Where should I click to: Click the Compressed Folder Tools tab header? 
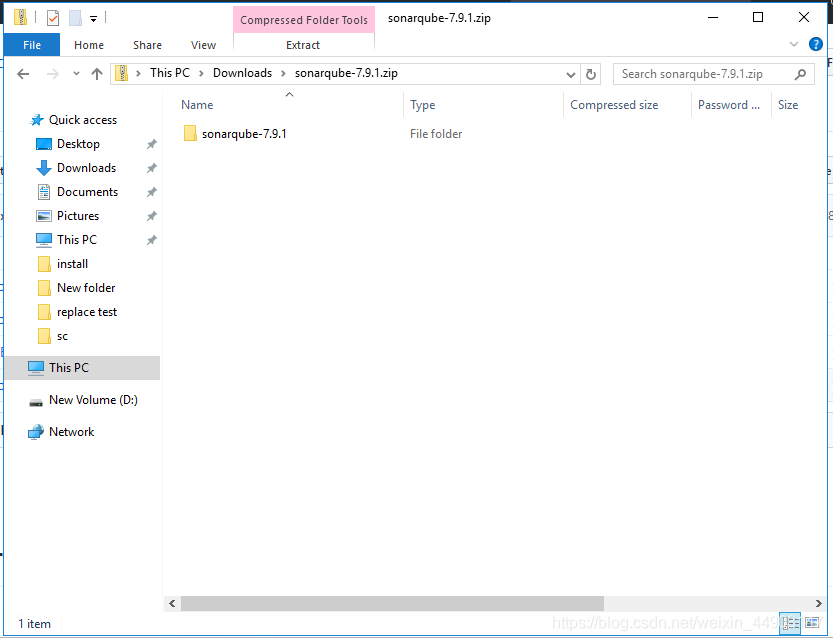(304, 20)
